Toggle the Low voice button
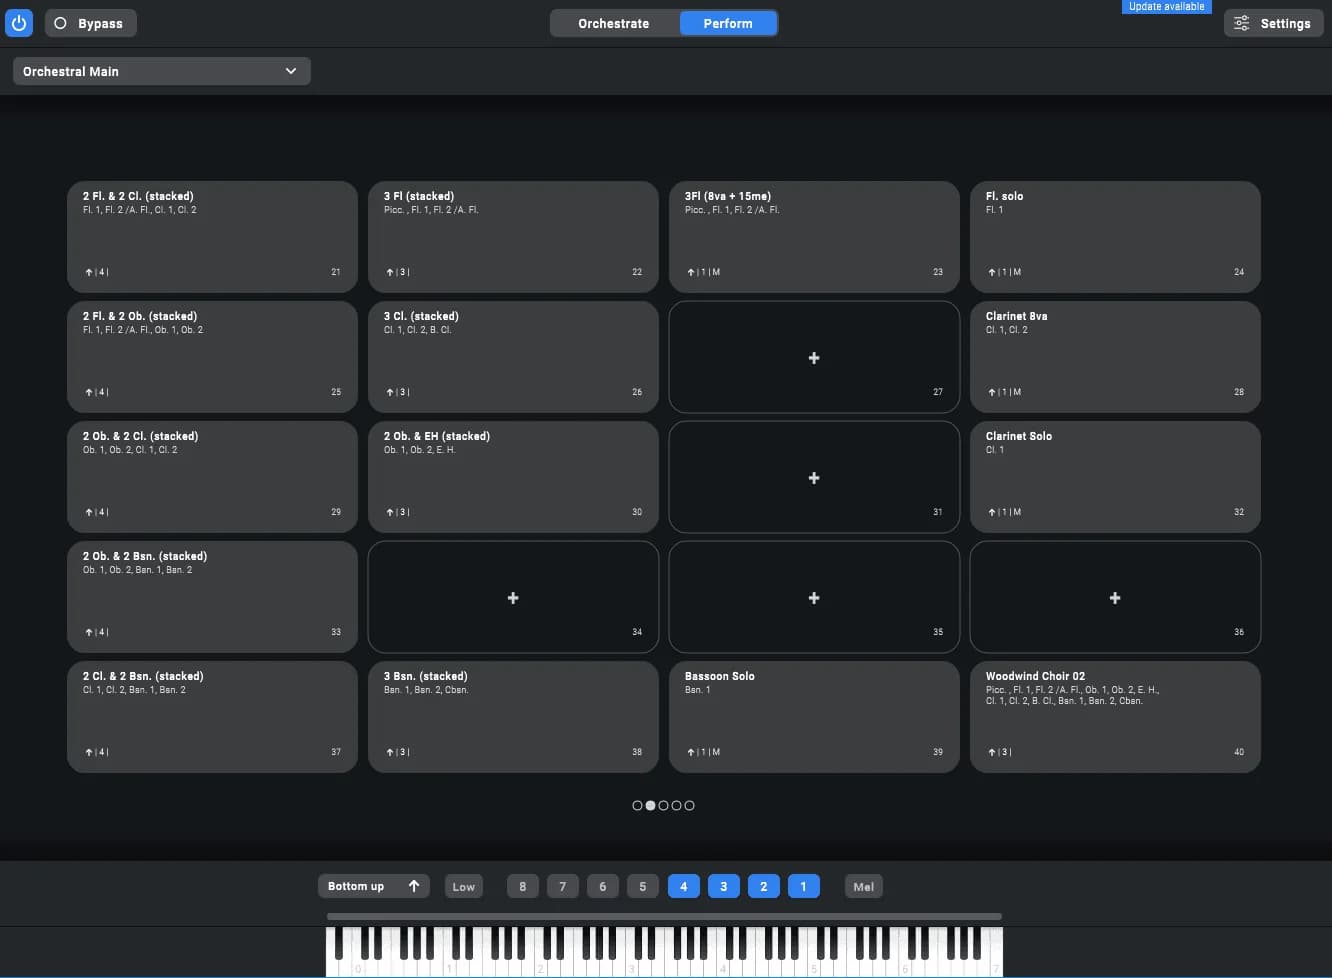Screen dimensions: 1332x978 pos(464,886)
